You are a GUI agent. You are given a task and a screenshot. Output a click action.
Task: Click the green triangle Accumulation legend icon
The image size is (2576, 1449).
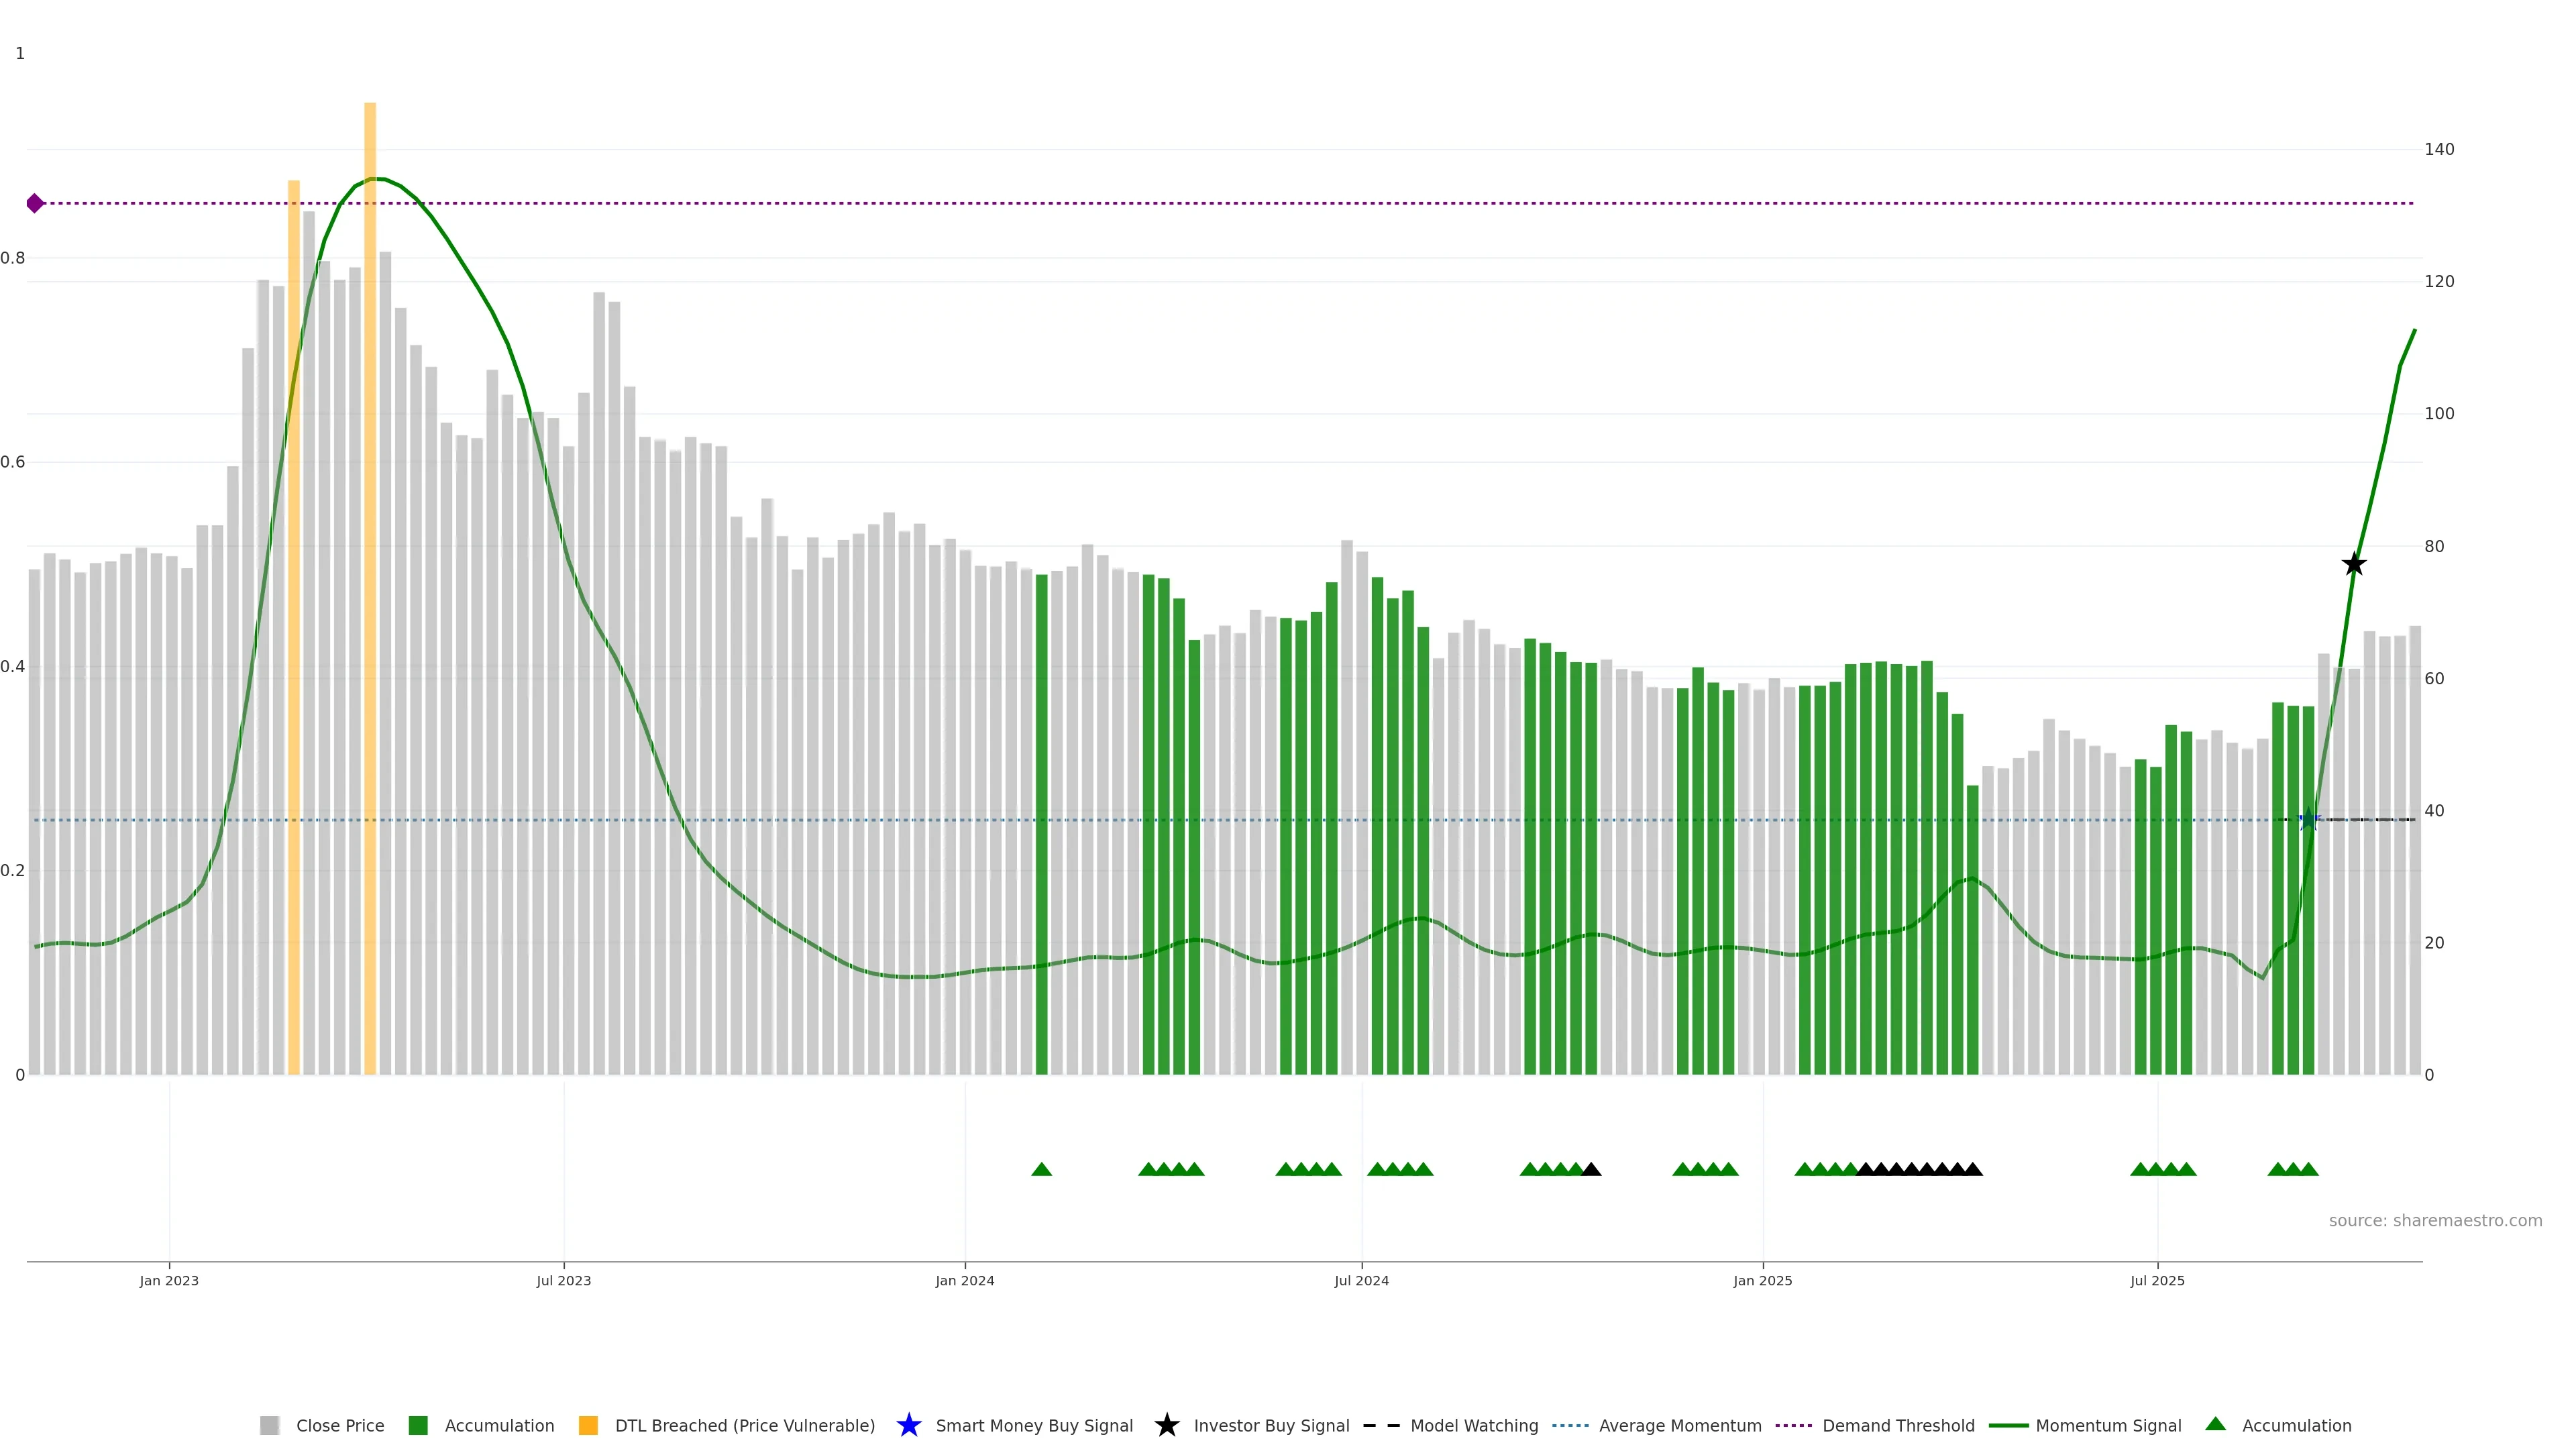2215,1424
